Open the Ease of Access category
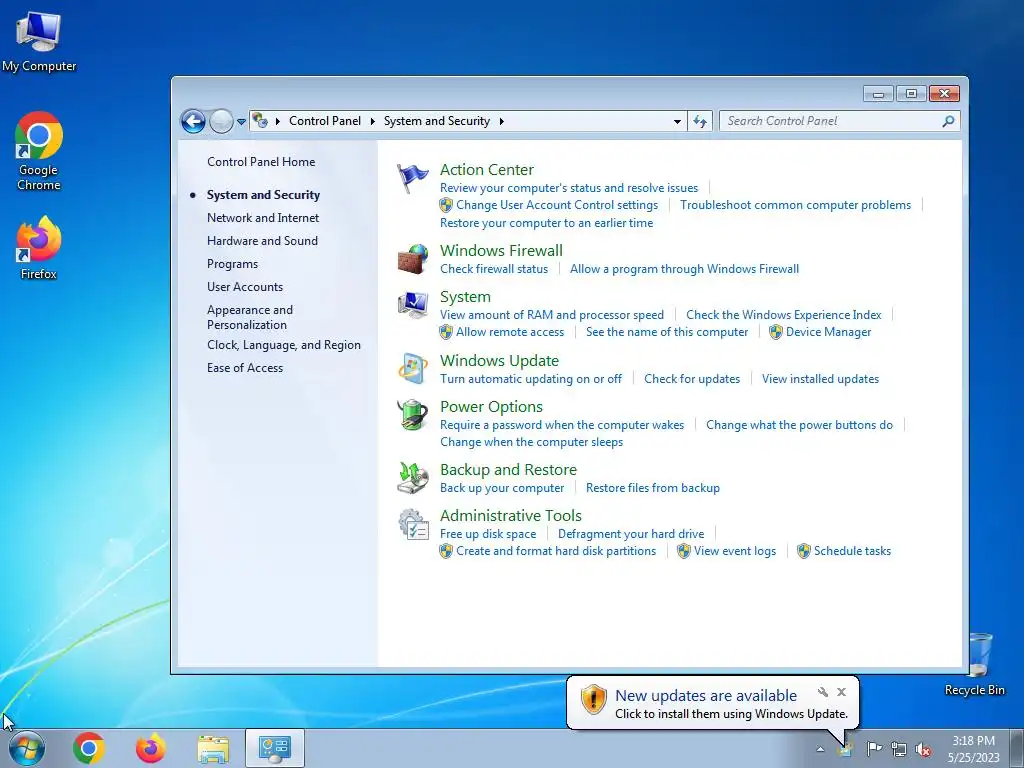The height and width of the screenshot is (768, 1024). (x=245, y=368)
